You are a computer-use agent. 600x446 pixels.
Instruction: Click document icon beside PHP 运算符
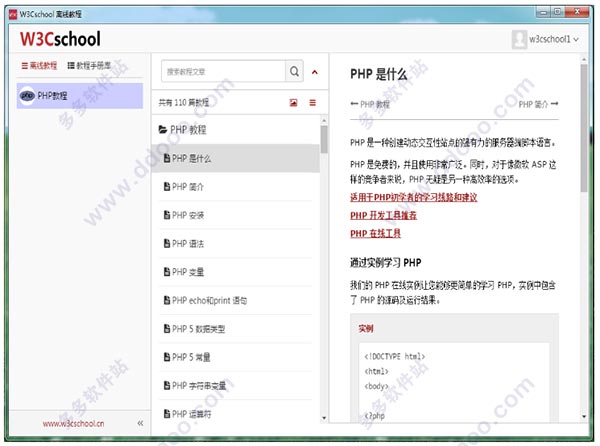167,413
